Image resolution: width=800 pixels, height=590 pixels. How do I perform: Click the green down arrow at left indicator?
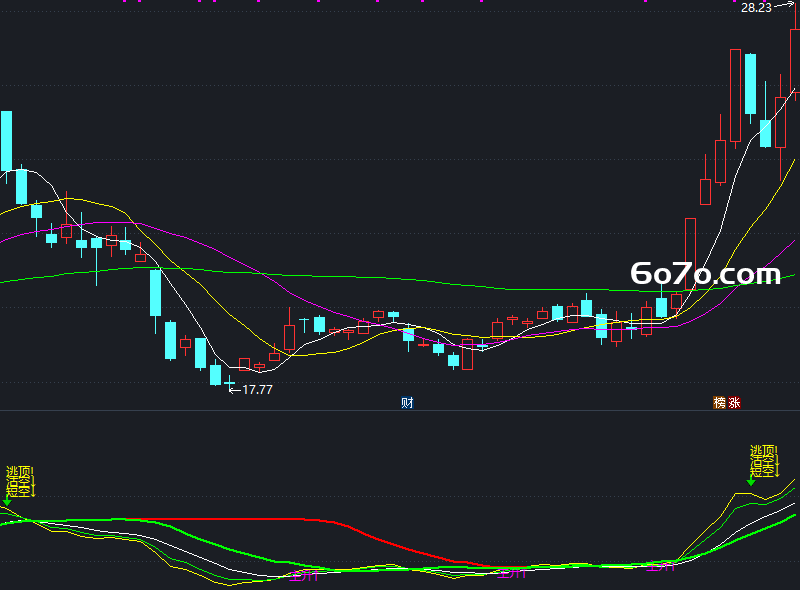(x=7, y=502)
